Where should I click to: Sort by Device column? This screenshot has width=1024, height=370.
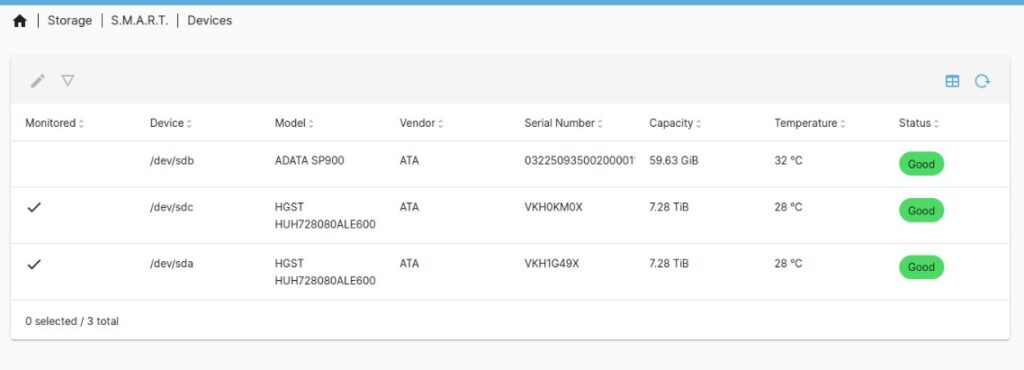[170, 123]
